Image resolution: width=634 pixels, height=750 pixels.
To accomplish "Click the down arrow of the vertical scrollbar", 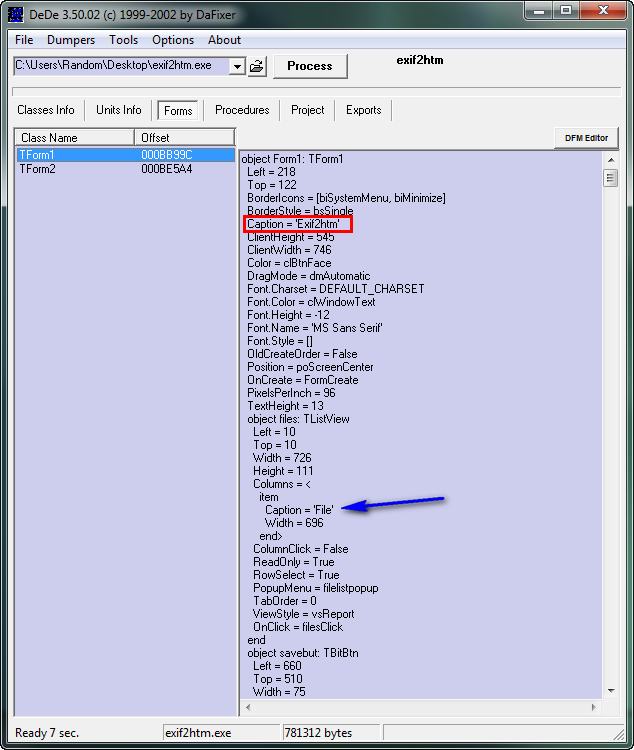I will point(611,691).
